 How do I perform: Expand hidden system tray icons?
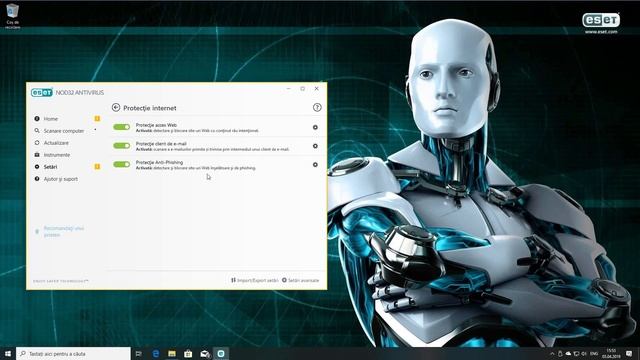(552, 353)
